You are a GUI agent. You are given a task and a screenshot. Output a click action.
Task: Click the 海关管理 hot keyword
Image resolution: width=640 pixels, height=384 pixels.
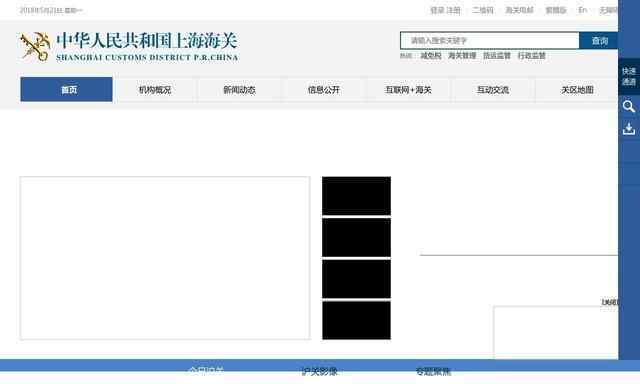[x=462, y=55]
